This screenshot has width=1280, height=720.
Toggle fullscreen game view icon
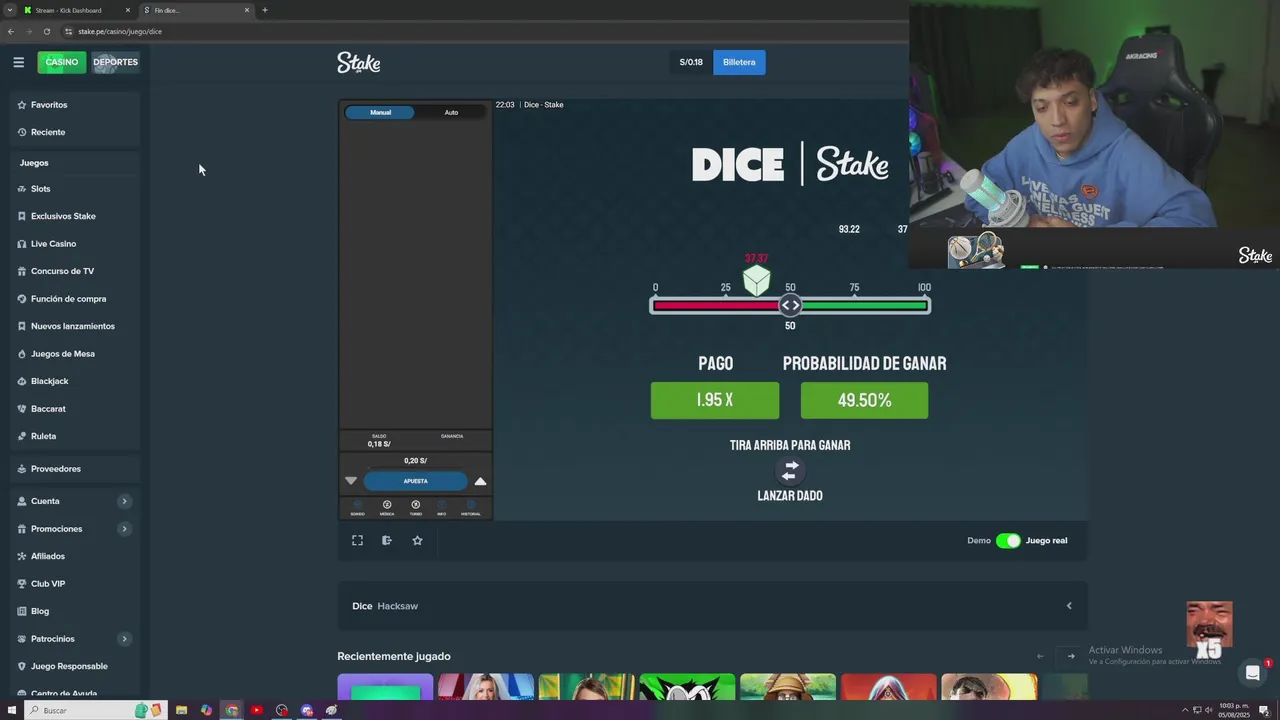click(357, 540)
